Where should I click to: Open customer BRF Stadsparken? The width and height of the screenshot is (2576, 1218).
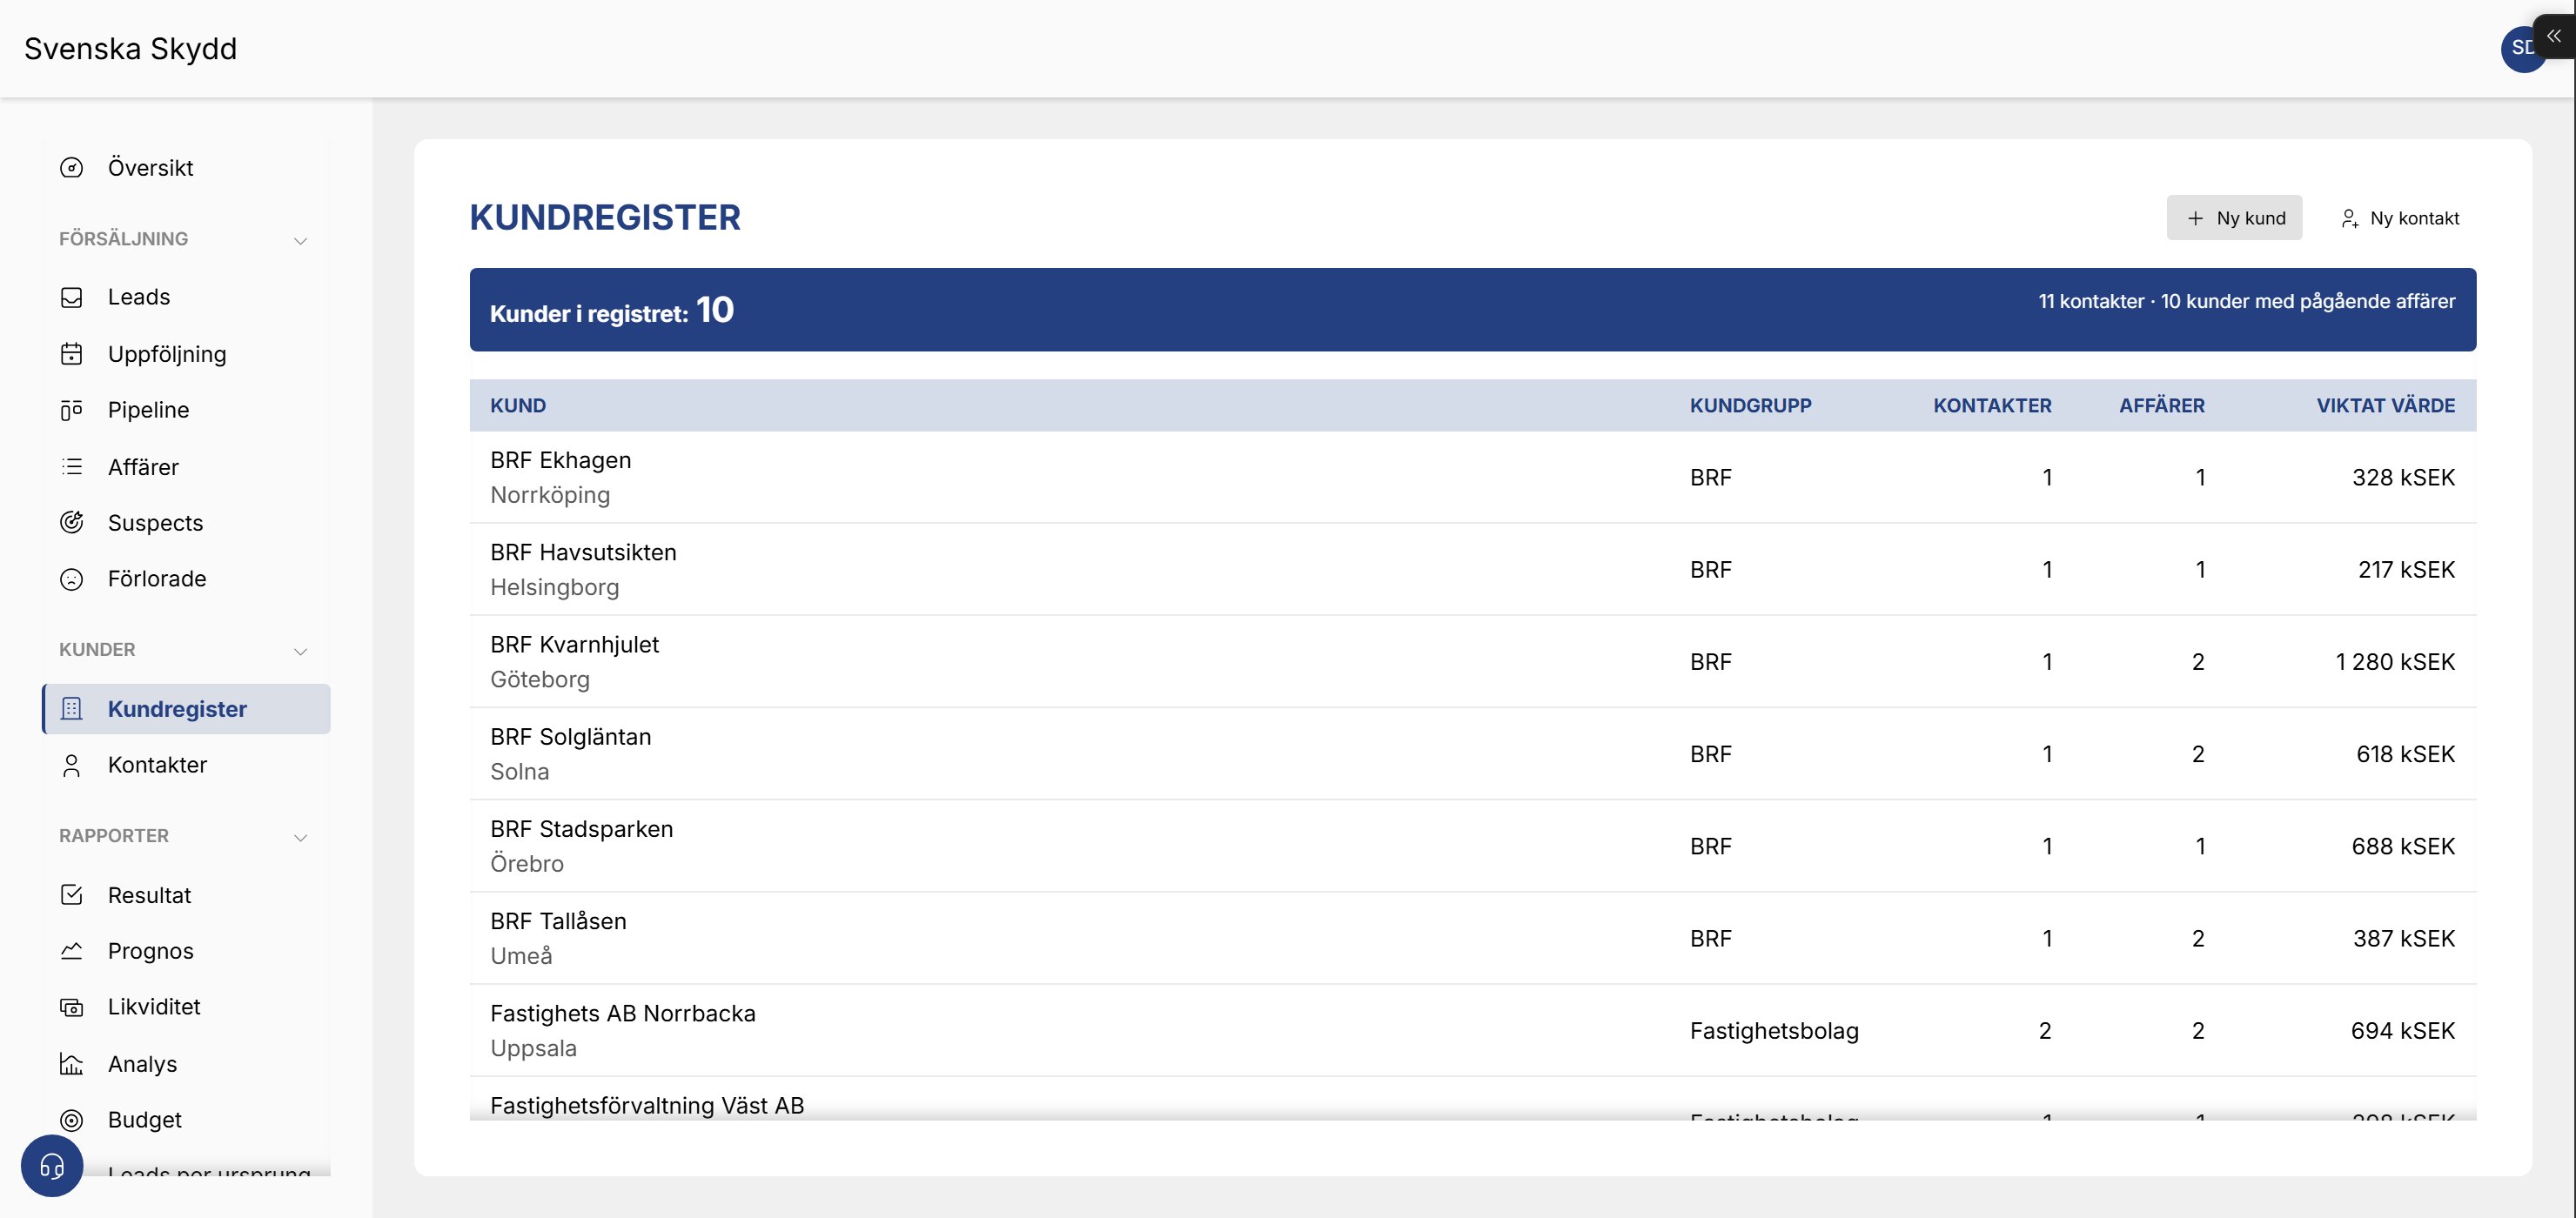1473,846
